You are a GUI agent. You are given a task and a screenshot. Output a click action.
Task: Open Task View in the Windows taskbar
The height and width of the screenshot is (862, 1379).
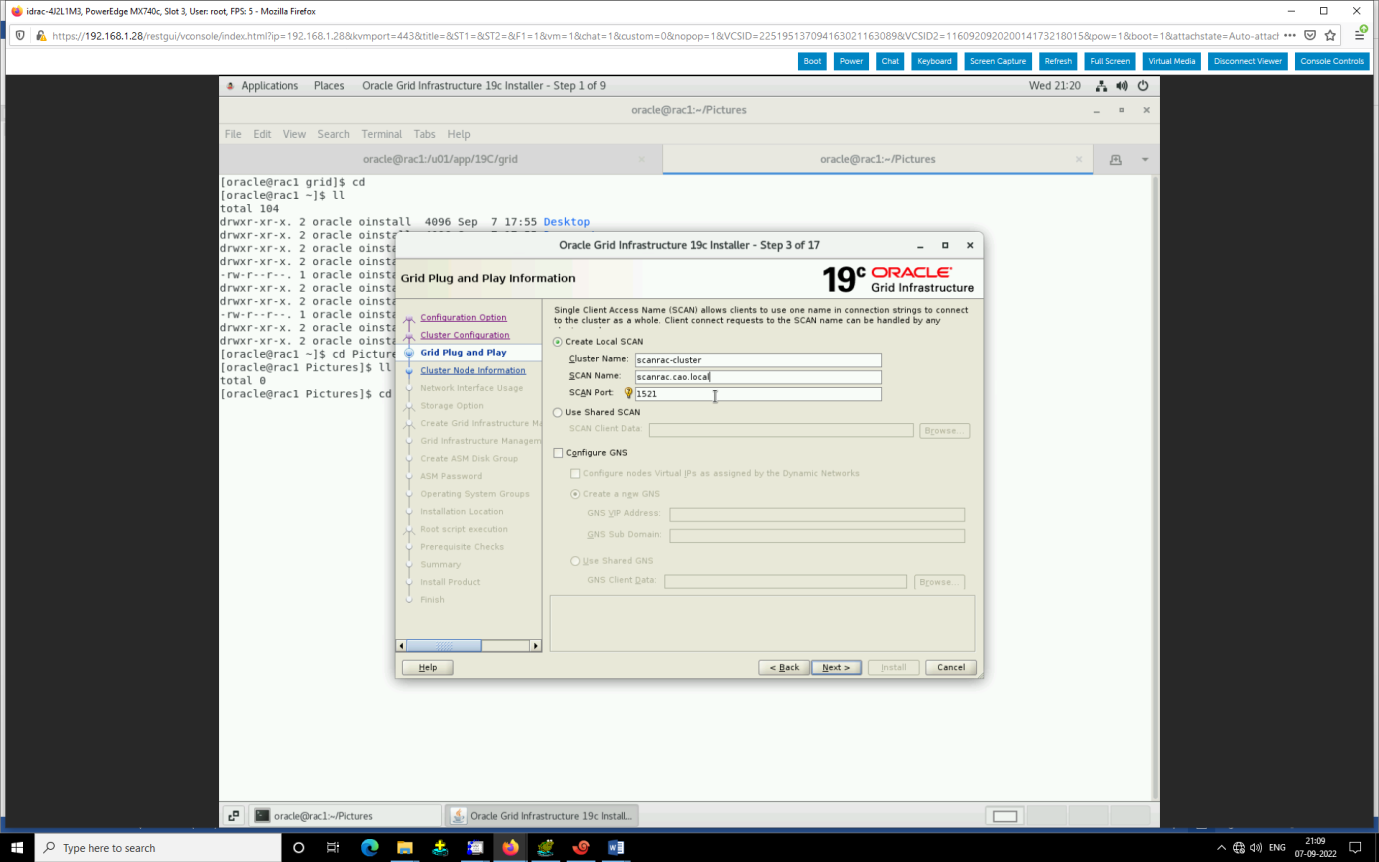click(x=333, y=848)
